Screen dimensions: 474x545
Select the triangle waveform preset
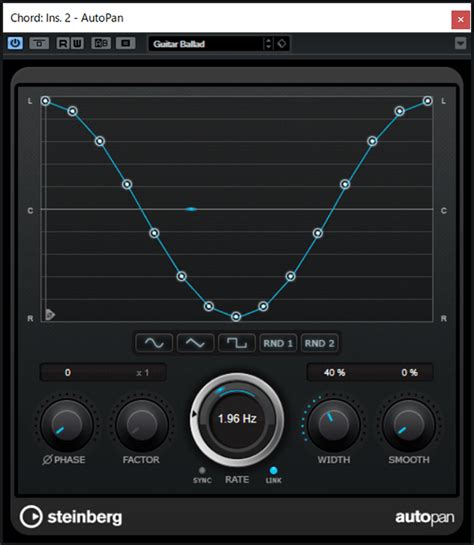coord(195,343)
